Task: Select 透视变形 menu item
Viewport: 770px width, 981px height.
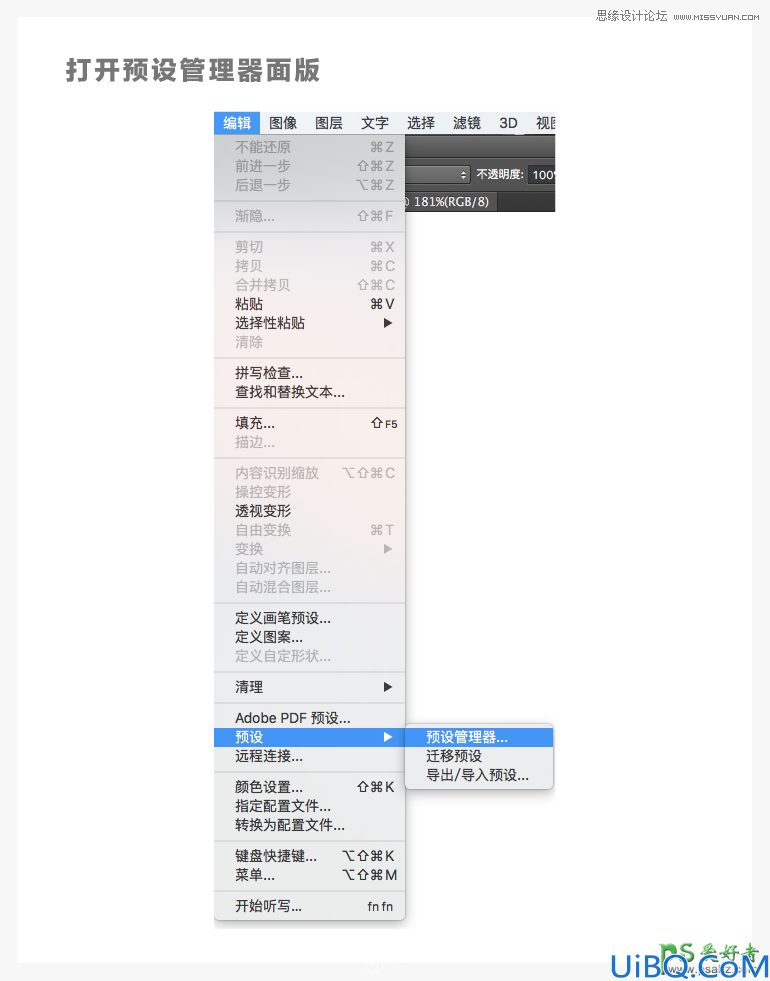Action: point(310,511)
